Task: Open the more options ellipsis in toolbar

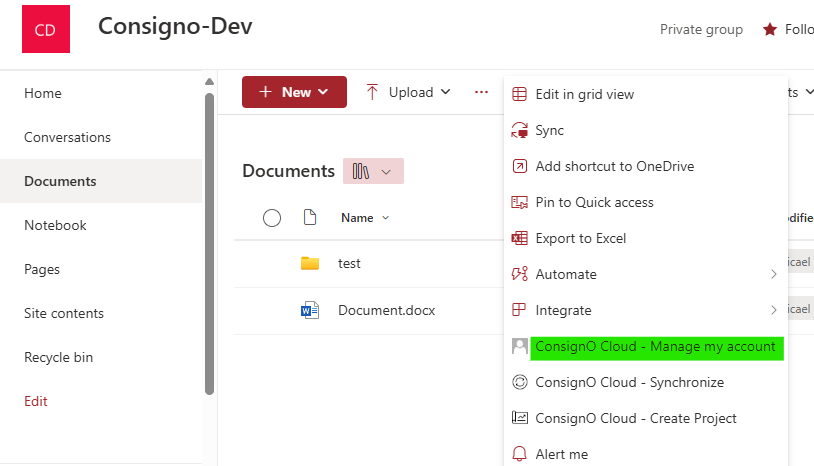Action: coord(481,92)
